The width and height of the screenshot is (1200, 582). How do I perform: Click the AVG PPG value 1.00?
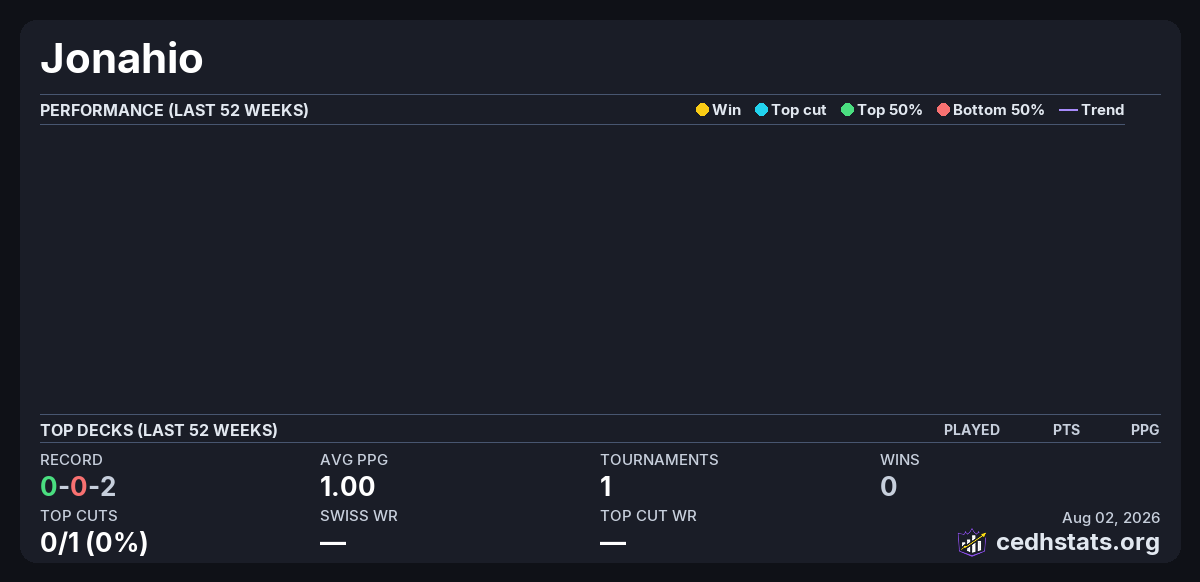(348, 487)
